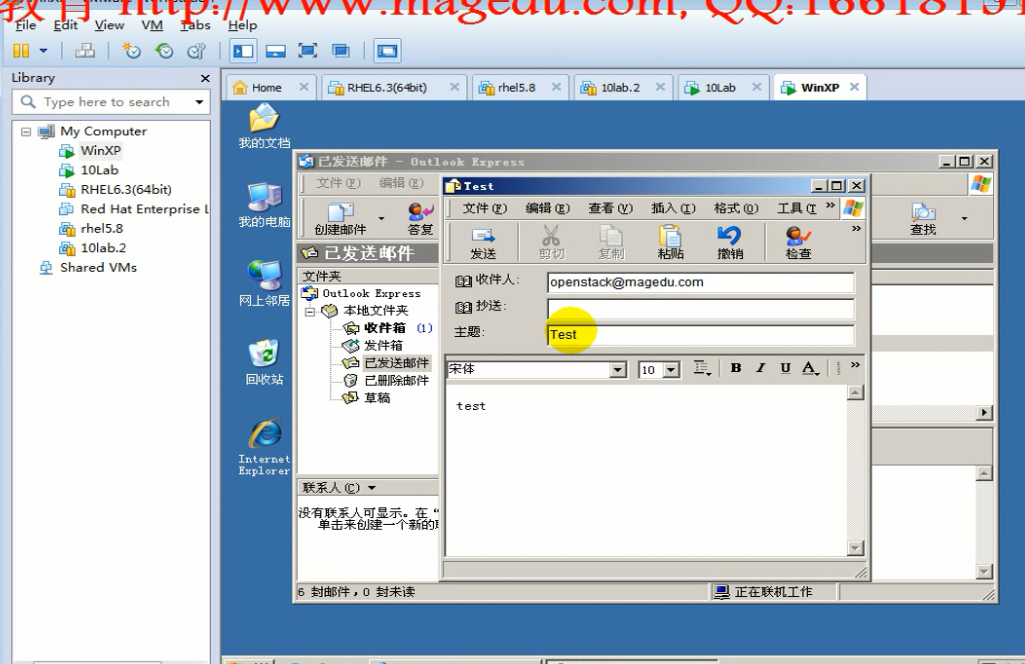The width and height of the screenshot is (1025, 664).
Task: Click VMware Unity mode icon
Action: (340, 50)
